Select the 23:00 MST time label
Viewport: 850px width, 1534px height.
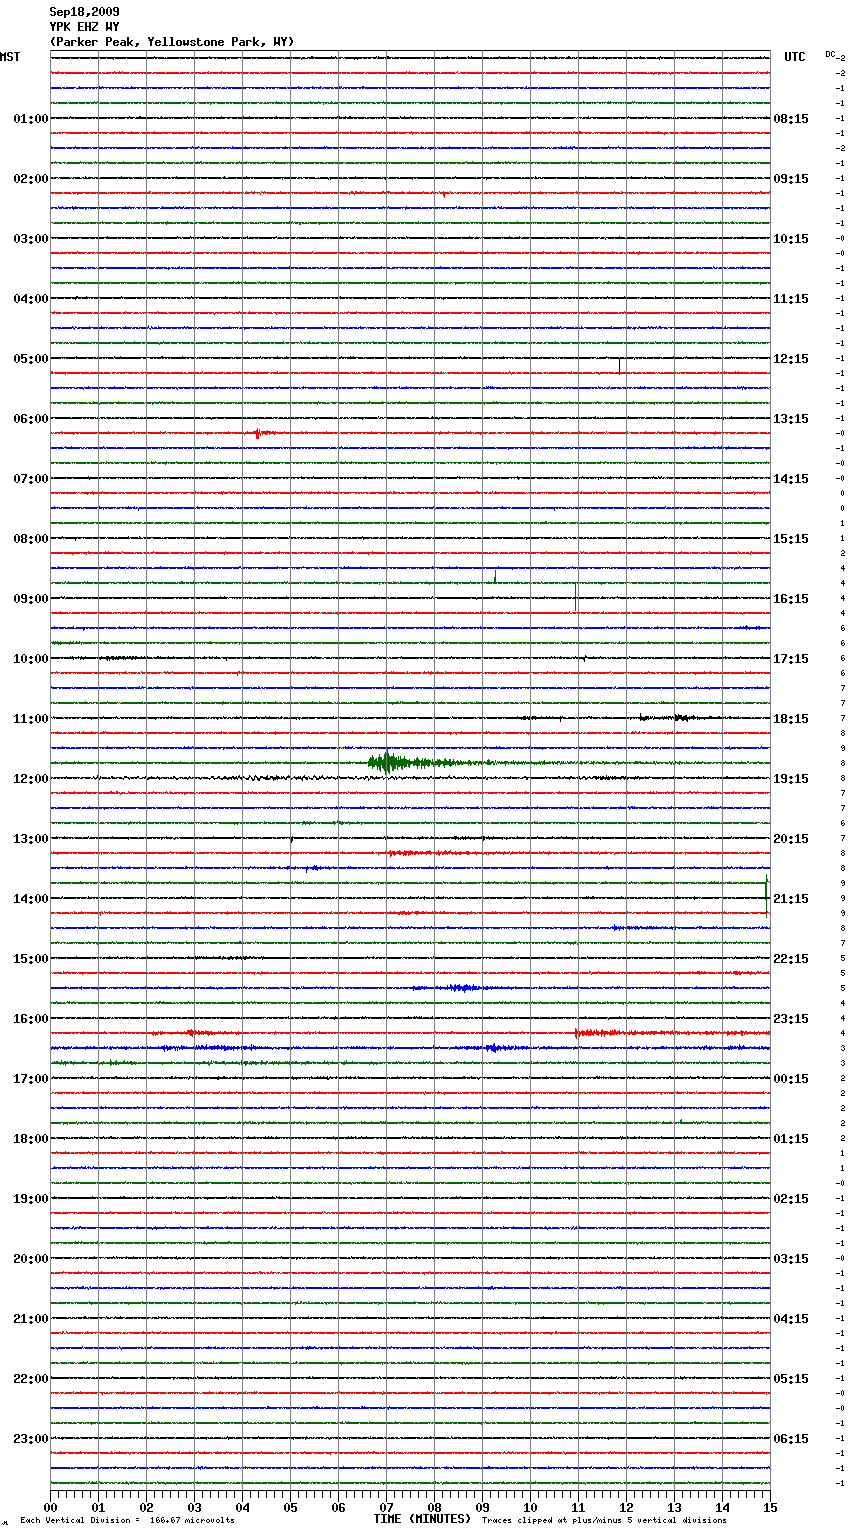pyautogui.click(x=31, y=1439)
